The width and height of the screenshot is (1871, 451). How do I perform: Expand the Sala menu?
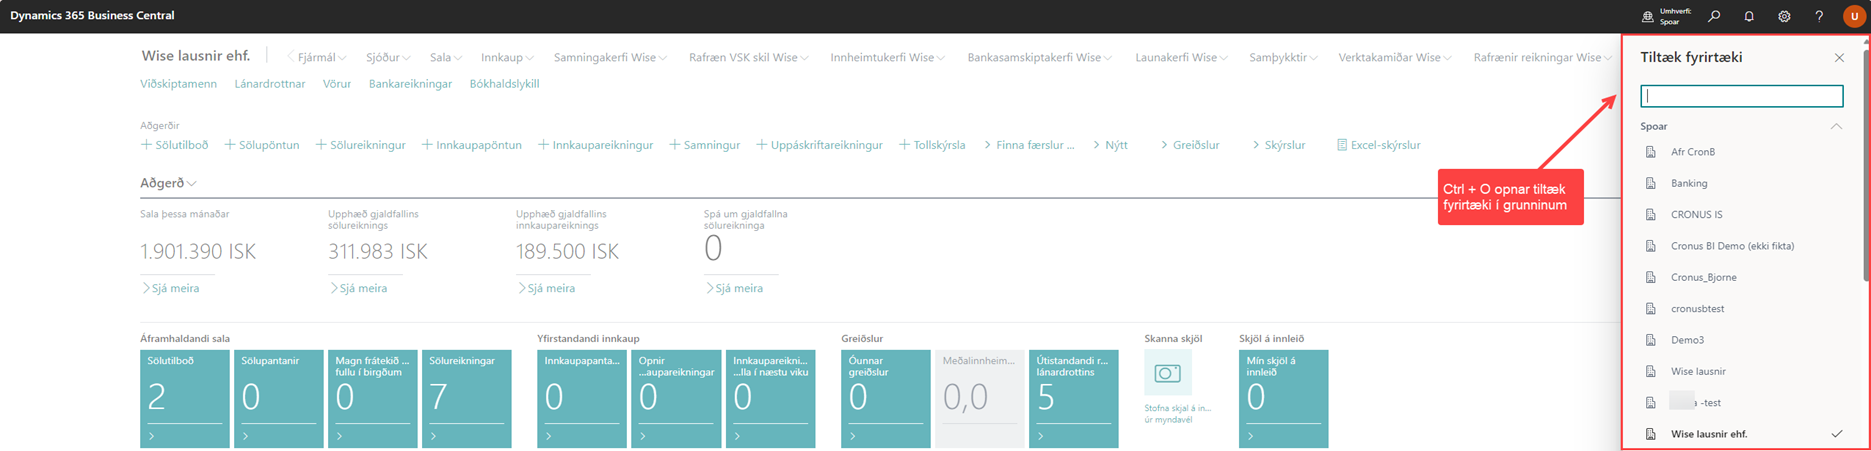tap(446, 58)
